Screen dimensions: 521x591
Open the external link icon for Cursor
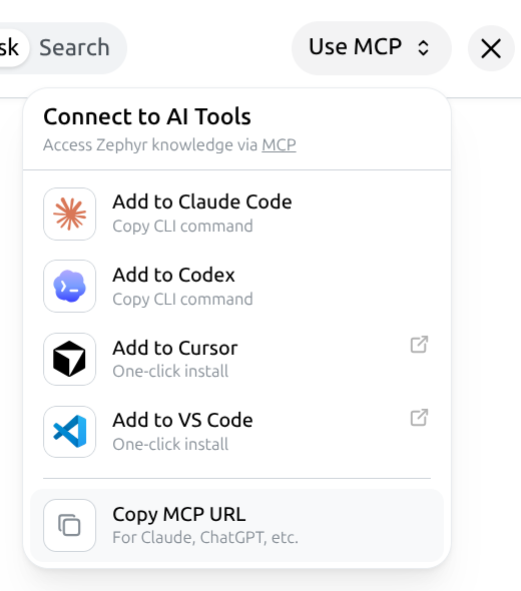419,344
